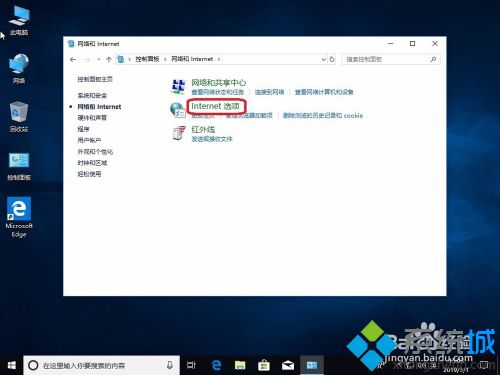Open the 红外线 heading link
The image size is (500, 375).
pos(203,129)
